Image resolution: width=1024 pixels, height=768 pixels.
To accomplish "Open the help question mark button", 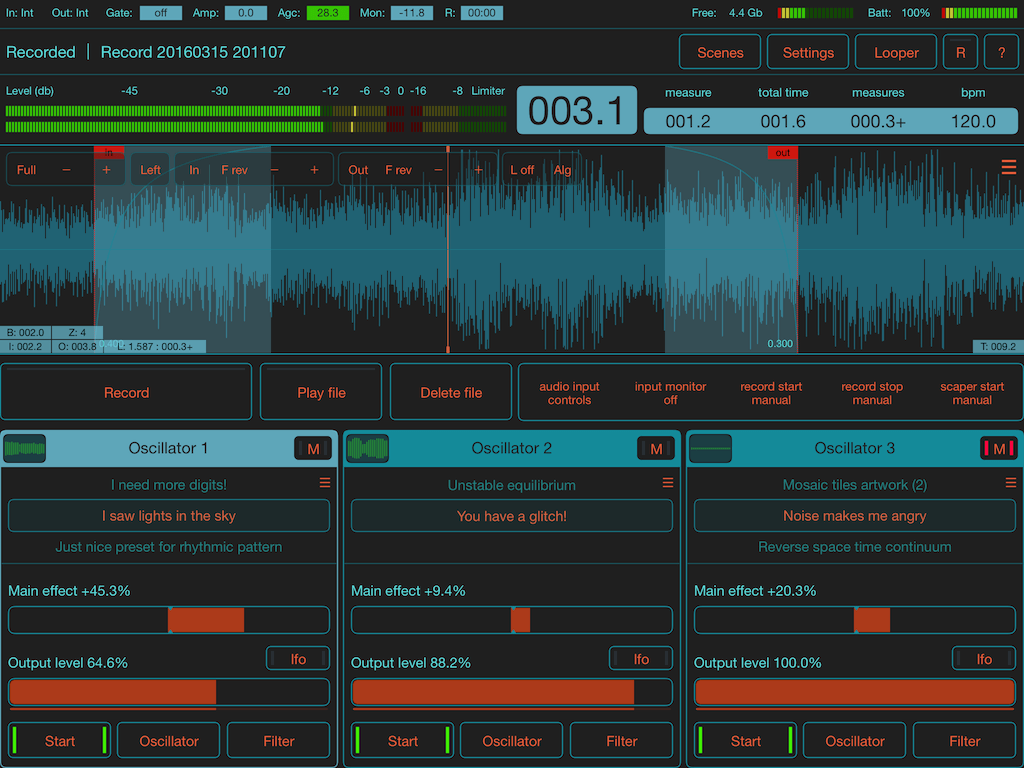I will point(1001,53).
